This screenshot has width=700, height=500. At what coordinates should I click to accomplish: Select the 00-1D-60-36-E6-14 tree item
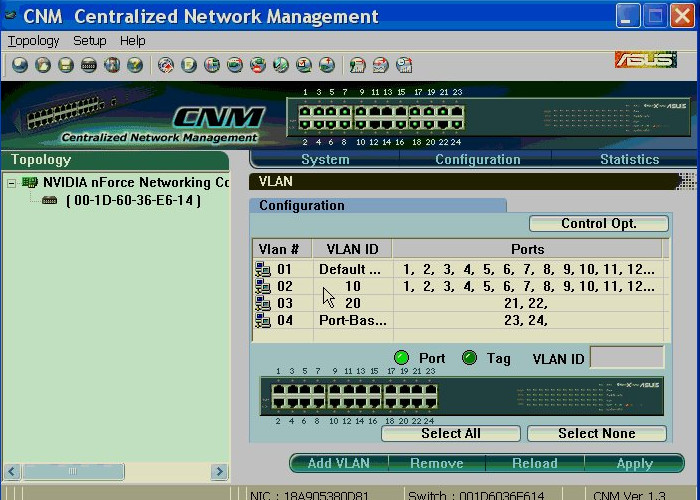tap(133, 200)
